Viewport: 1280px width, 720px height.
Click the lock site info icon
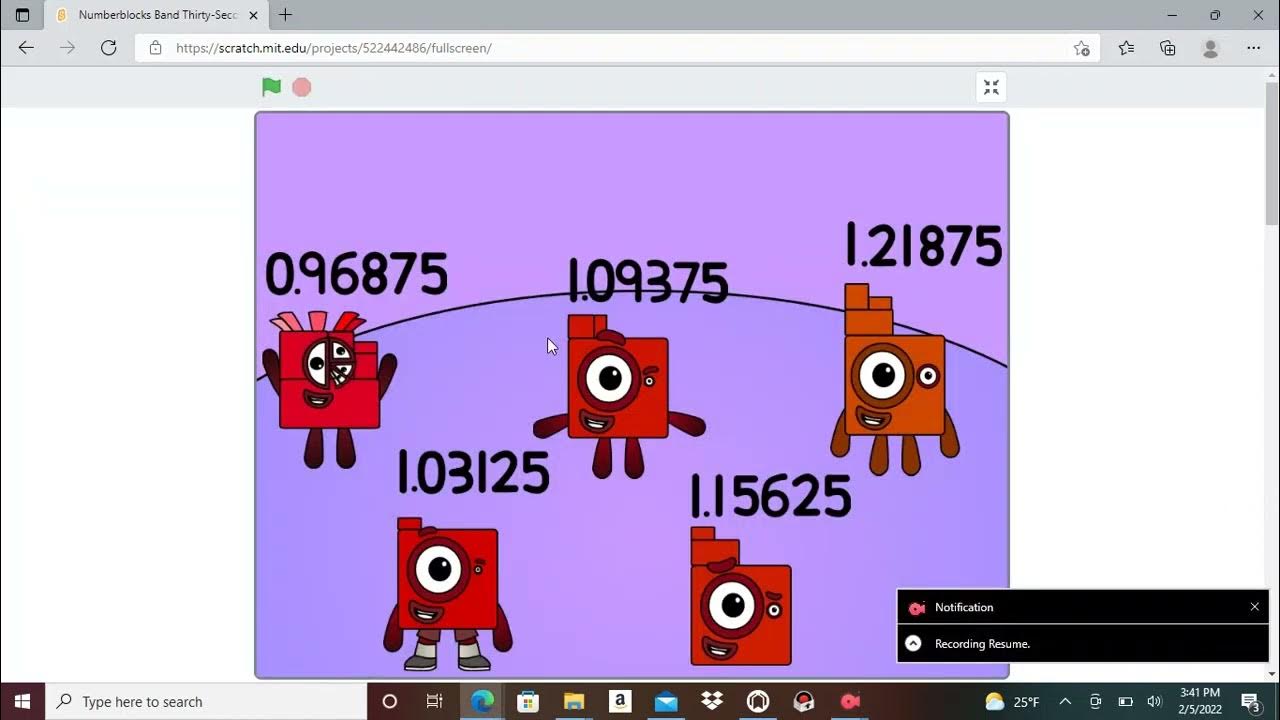[x=155, y=48]
